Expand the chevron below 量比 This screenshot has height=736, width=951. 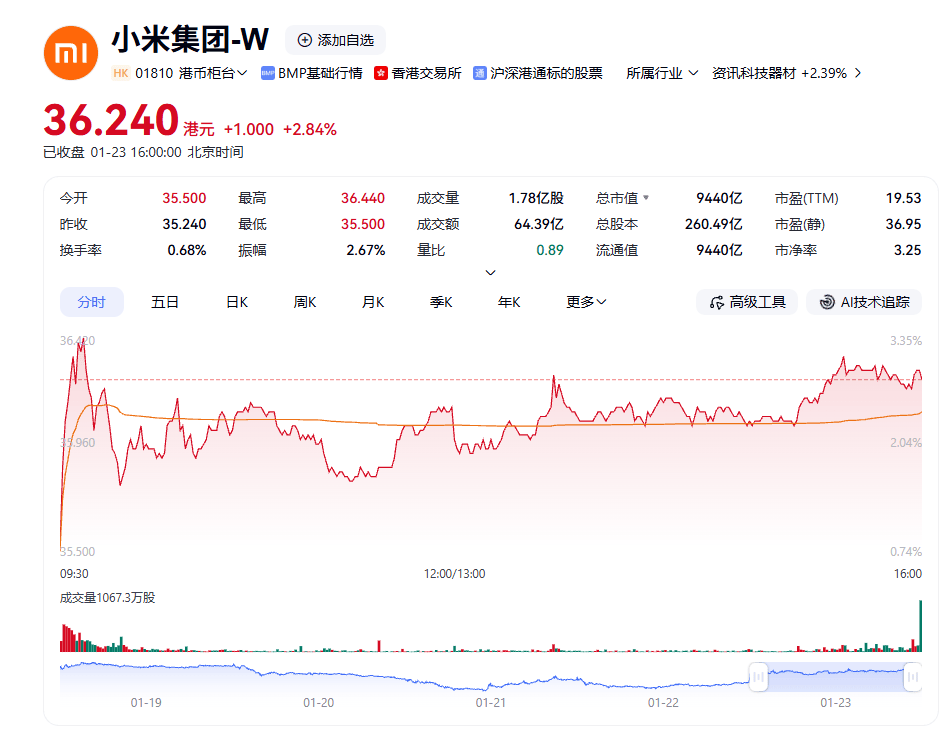pyautogui.click(x=491, y=271)
